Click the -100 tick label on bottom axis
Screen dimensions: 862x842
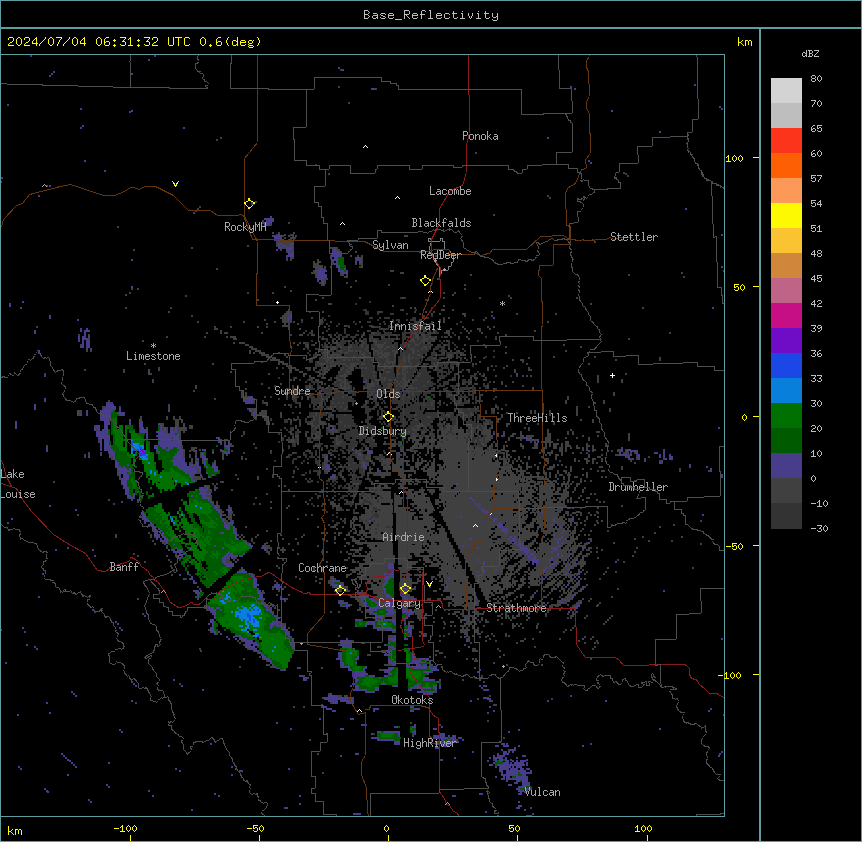click(125, 828)
